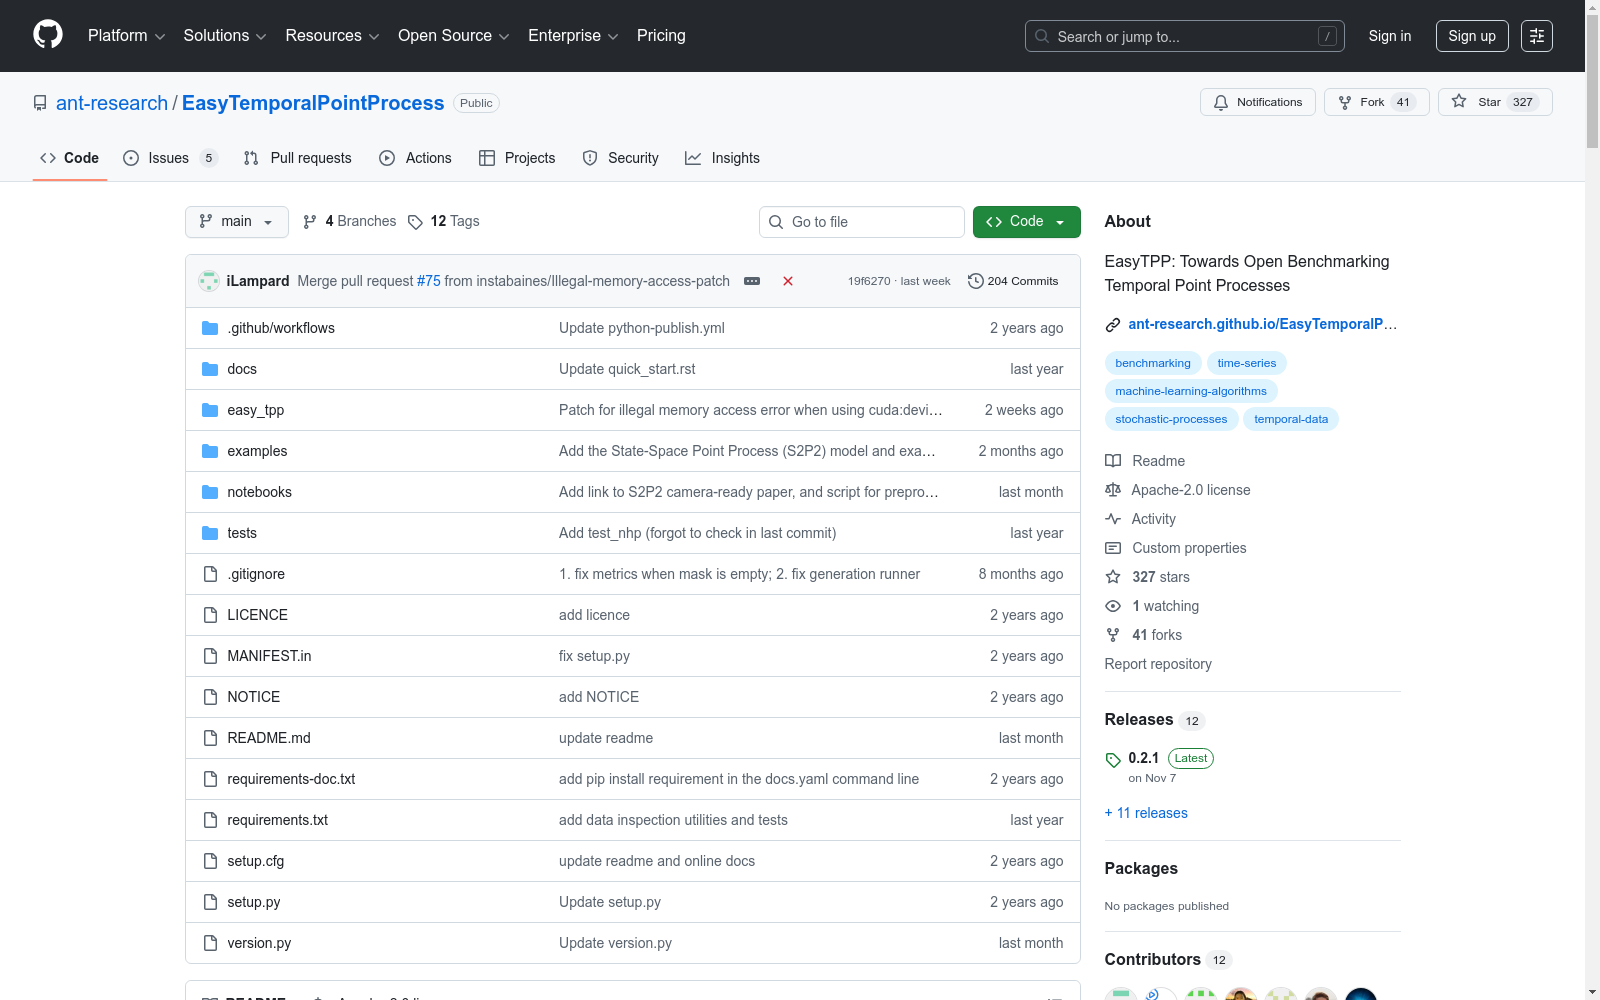Switch to the Actions tab
The width and height of the screenshot is (1600, 1000).
pyautogui.click(x=415, y=158)
